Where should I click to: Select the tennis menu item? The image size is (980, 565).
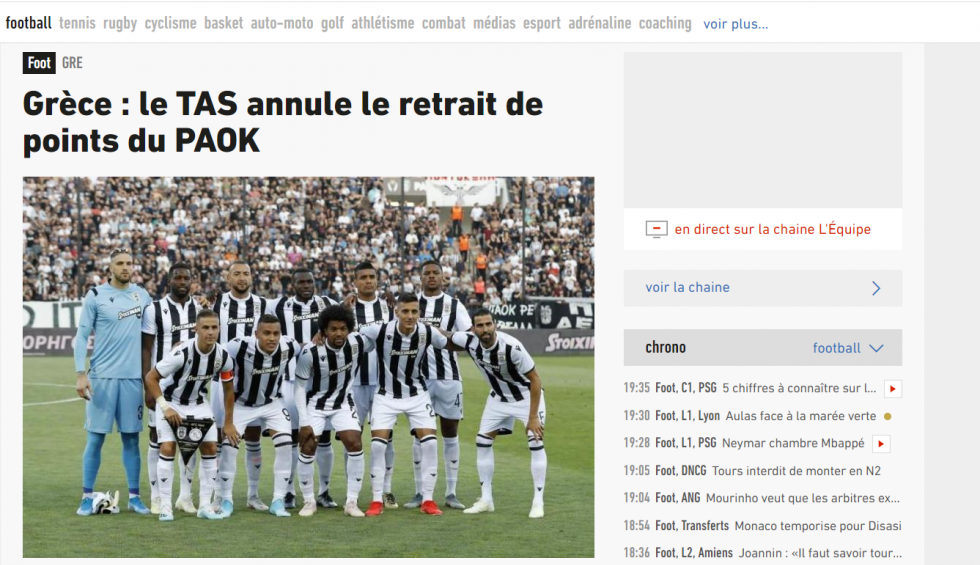tap(78, 23)
